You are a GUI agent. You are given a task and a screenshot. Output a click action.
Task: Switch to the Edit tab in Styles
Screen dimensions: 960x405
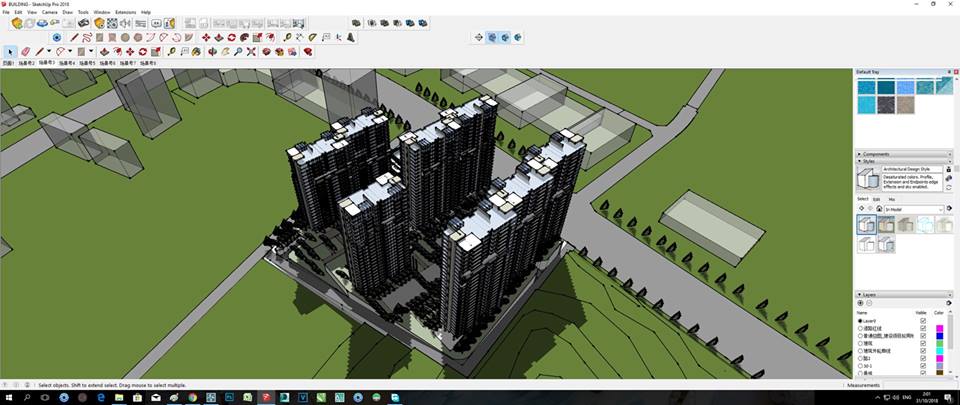tap(877, 199)
